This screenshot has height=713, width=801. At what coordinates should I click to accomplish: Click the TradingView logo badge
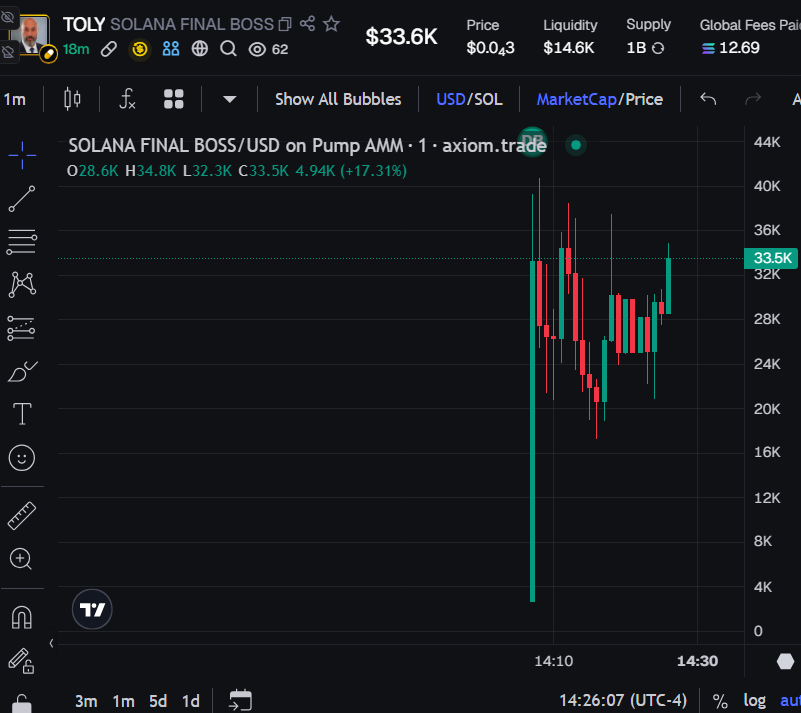(x=92, y=609)
